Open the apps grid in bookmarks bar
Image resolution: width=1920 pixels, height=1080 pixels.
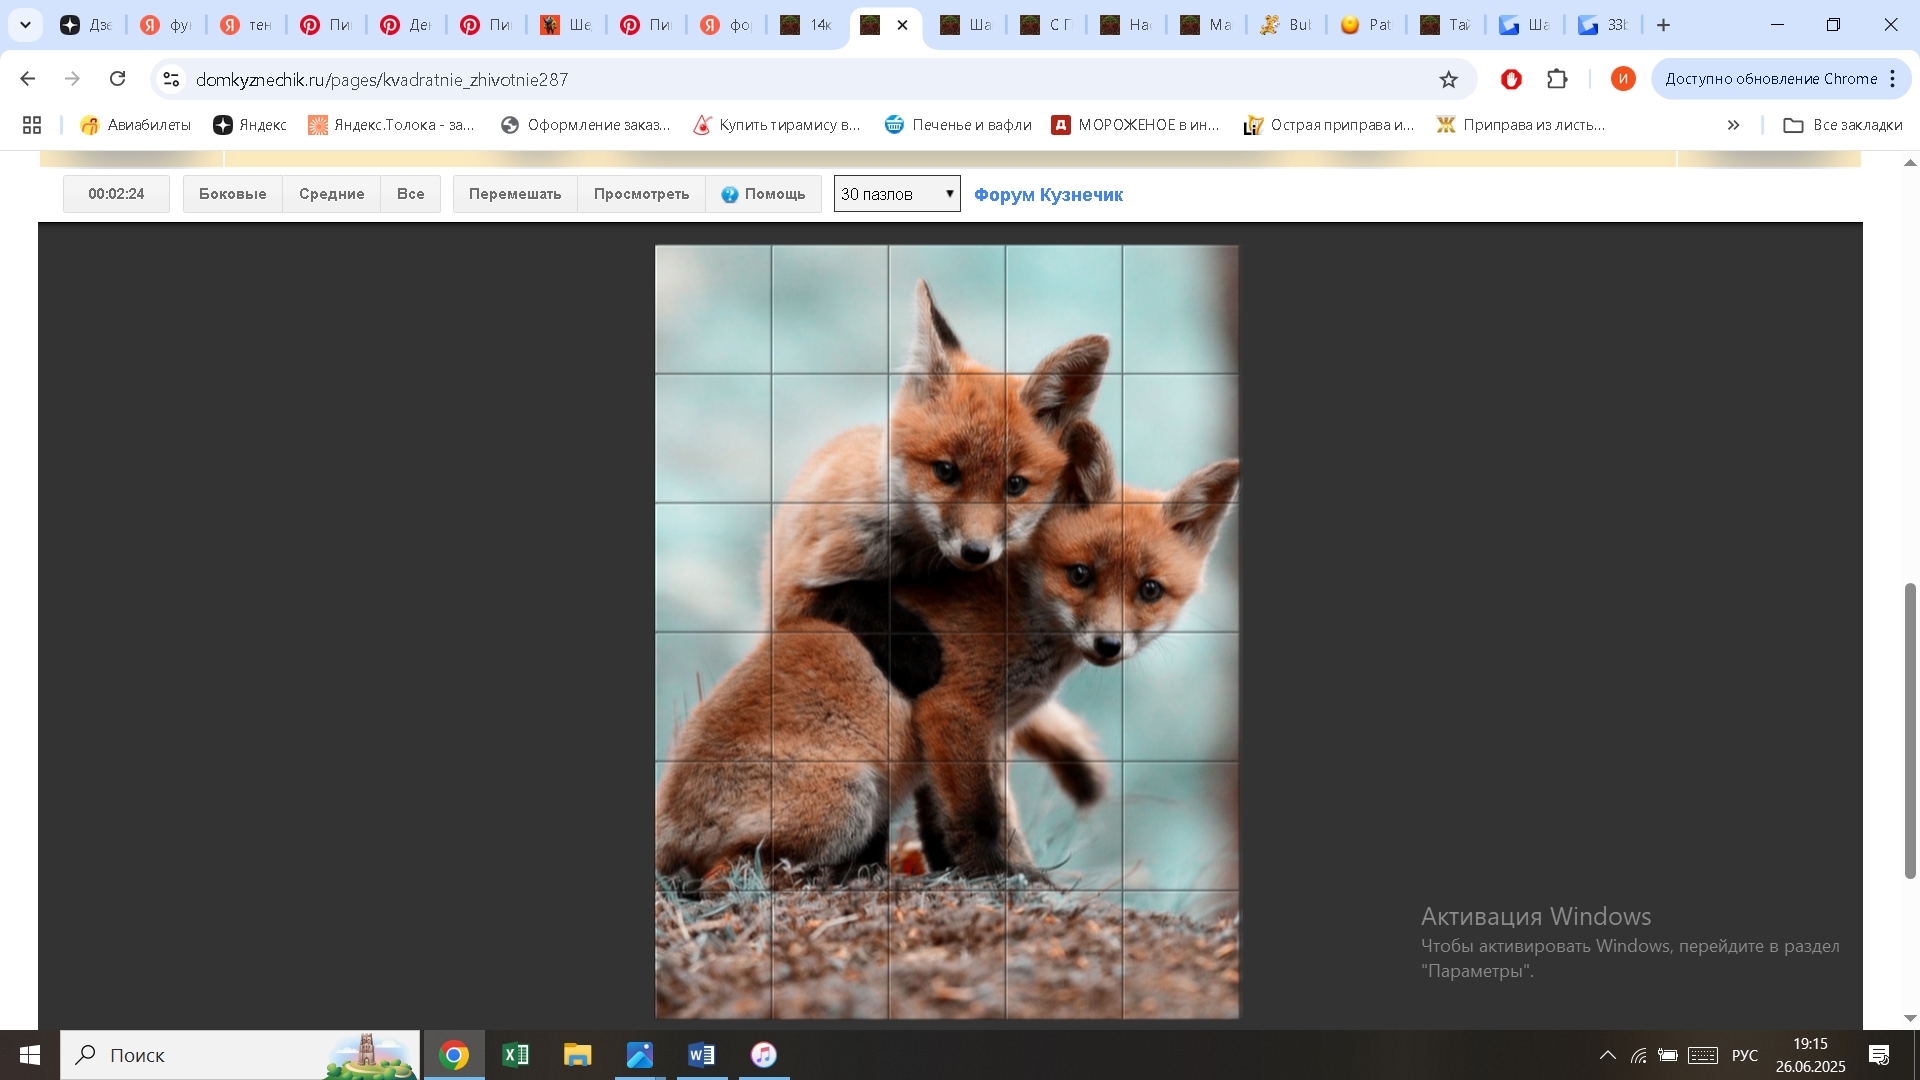click(x=32, y=125)
